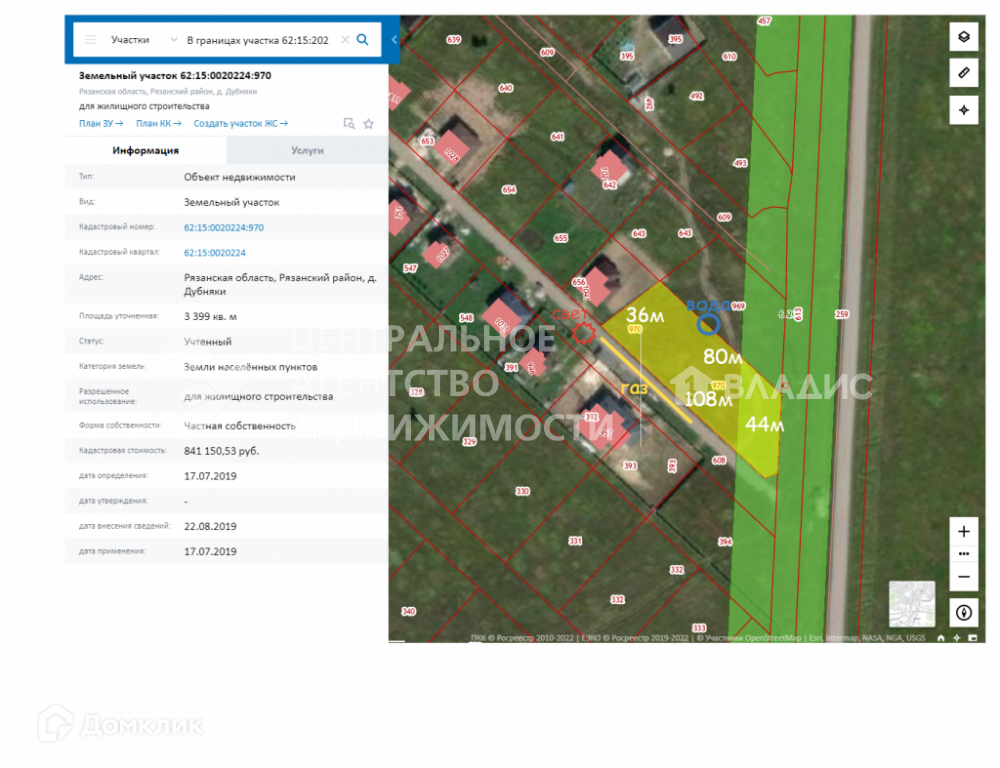Click the crosshair icon in map footer
Screen dimensions: 1000x768
pos(956,638)
